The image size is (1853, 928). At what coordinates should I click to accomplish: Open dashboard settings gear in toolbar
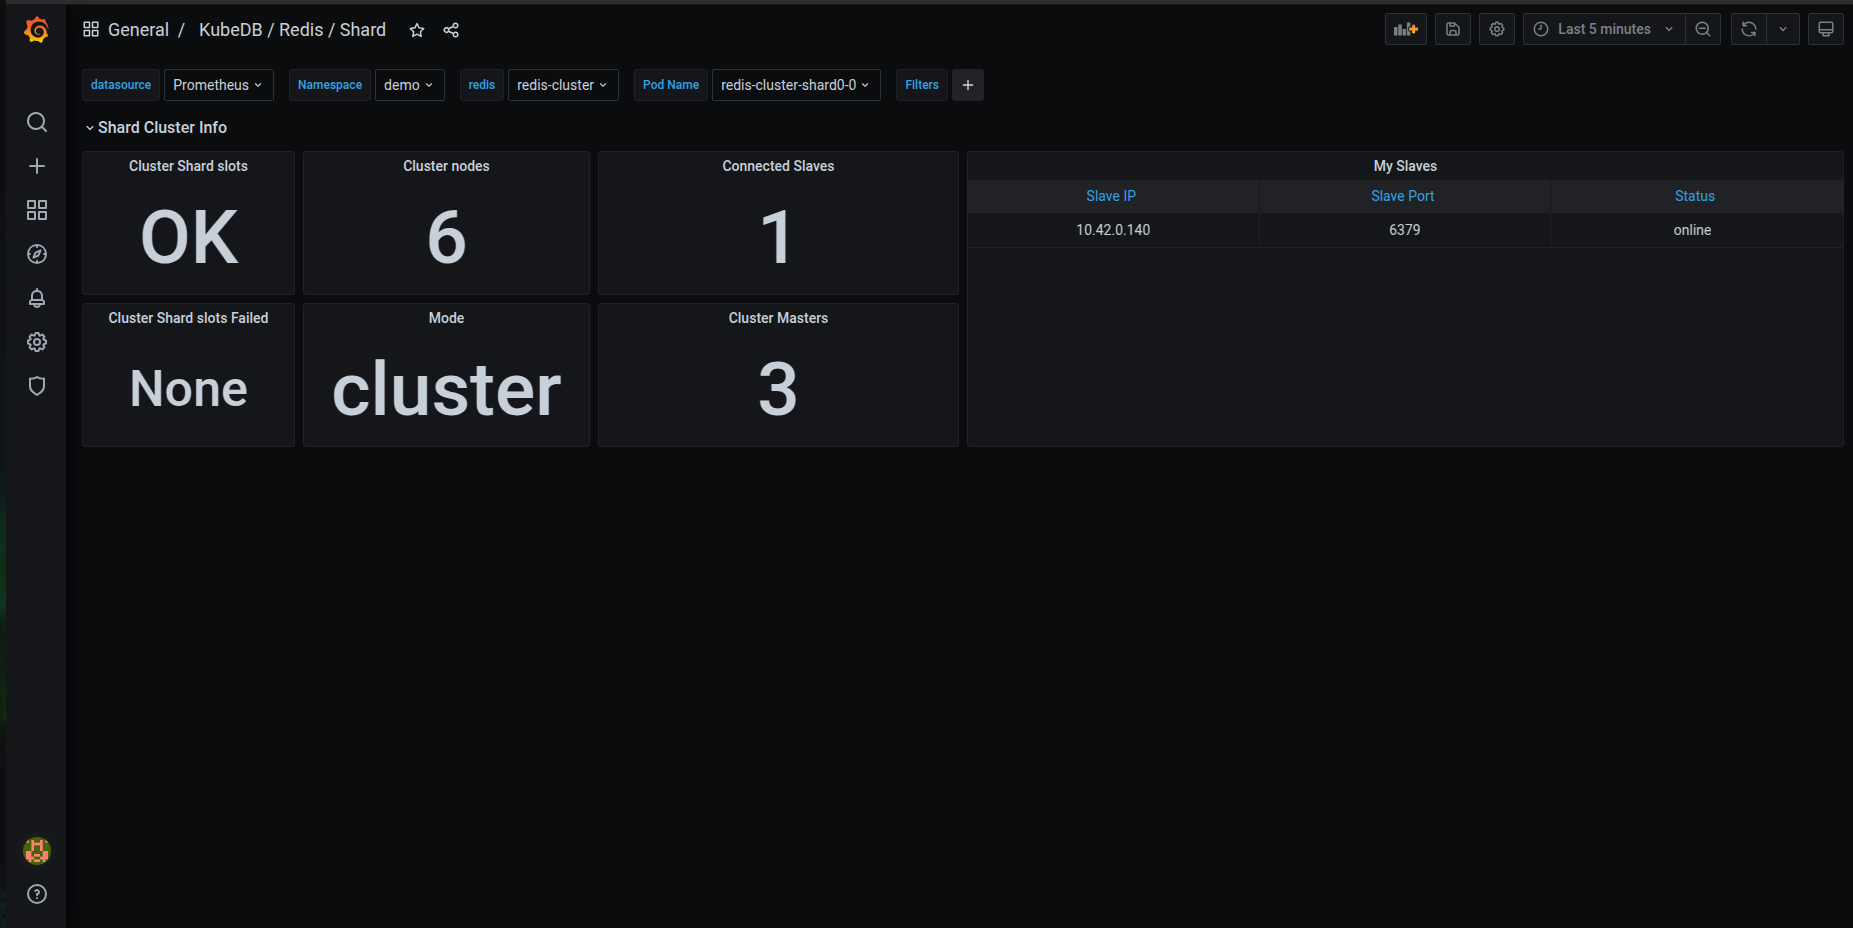1497,29
